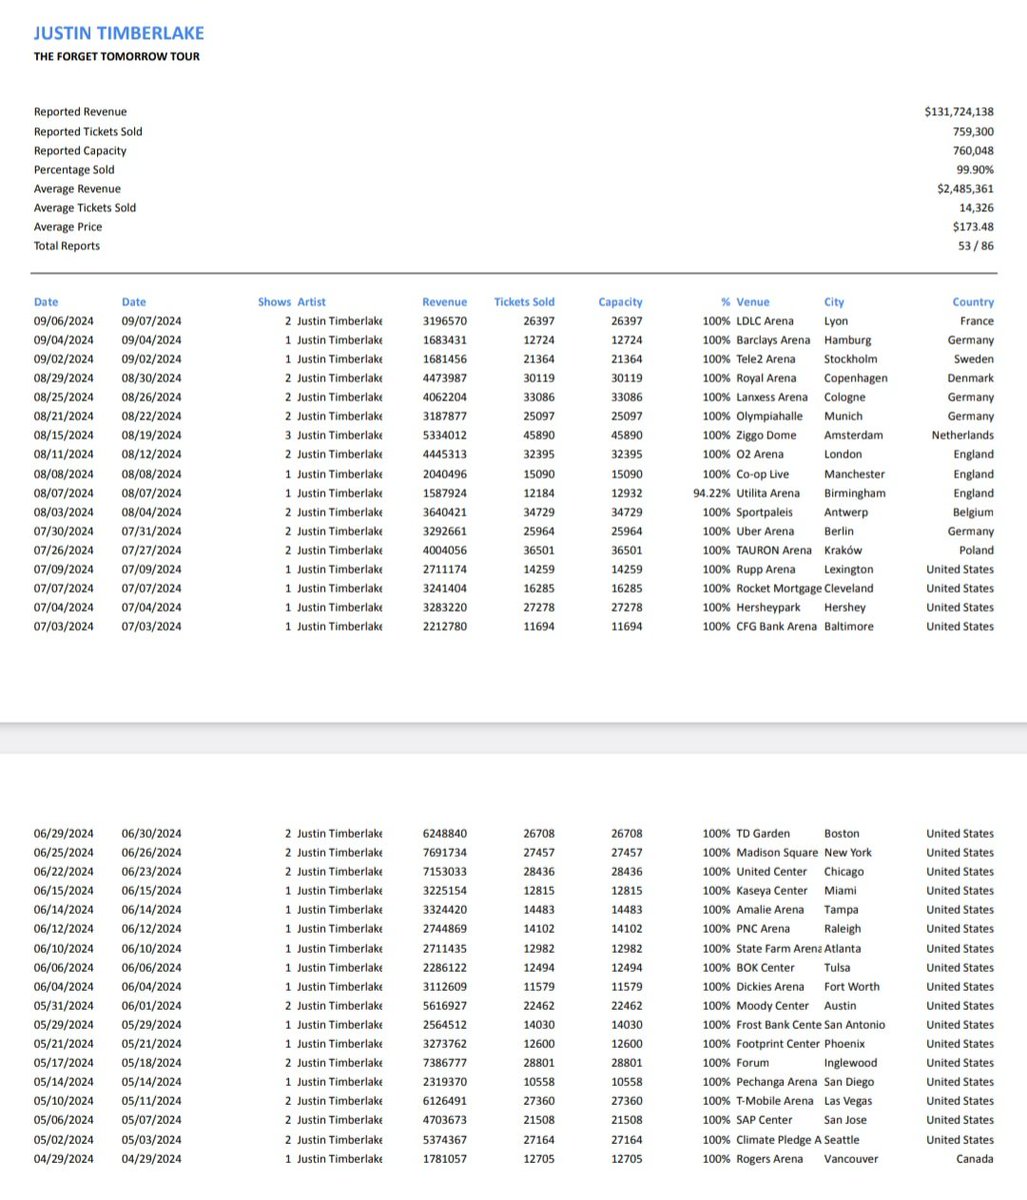This screenshot has width=1027, height=1200.
Task: Click TAURON Arena venue cell
Action: pos(774,550)
